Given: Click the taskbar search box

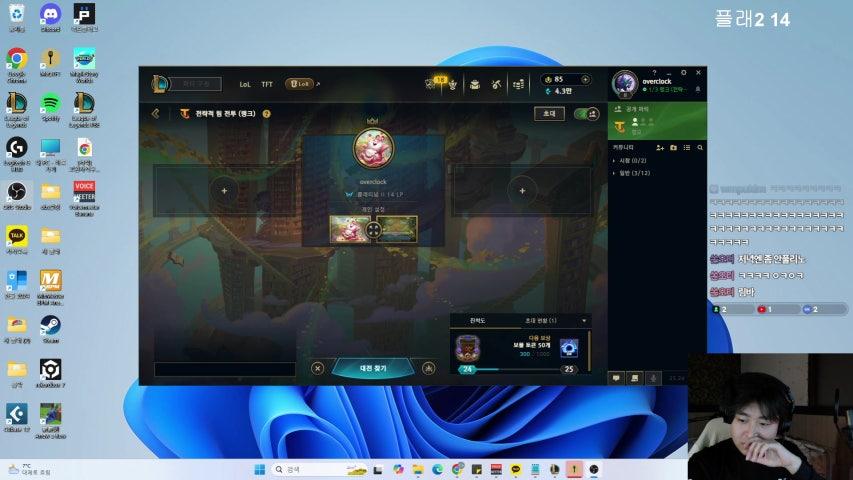Looking at the screenshot, I should 320,469.
